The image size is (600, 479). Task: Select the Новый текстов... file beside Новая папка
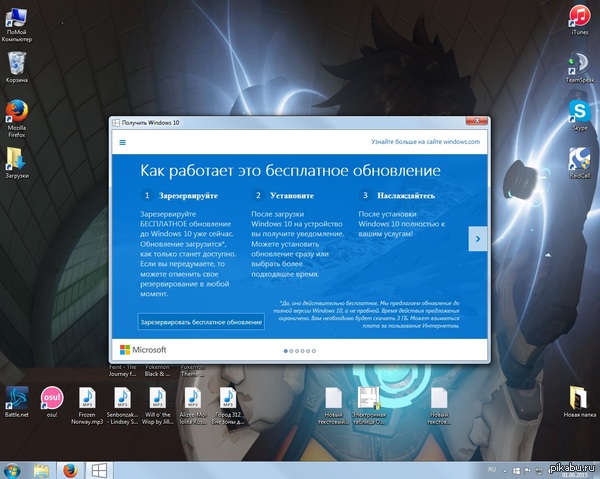439,406
